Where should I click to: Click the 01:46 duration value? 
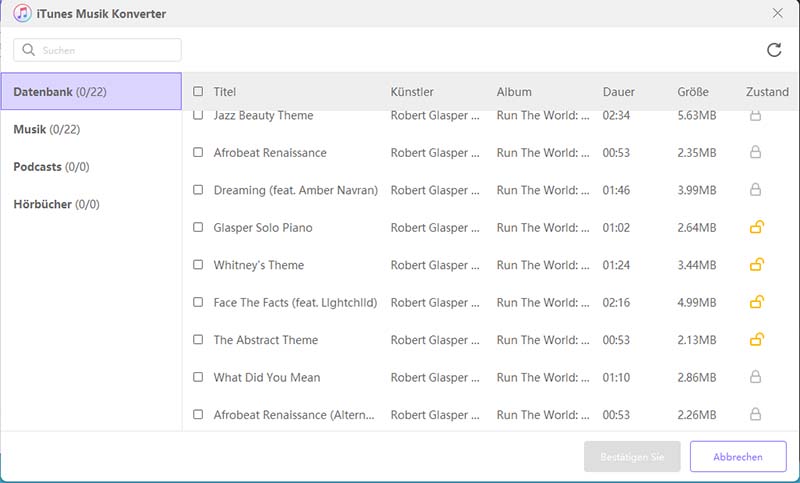pos(616,190)
